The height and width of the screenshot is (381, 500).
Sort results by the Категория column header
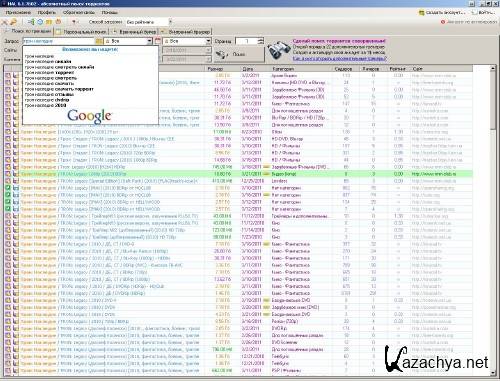tap(300, 69)
